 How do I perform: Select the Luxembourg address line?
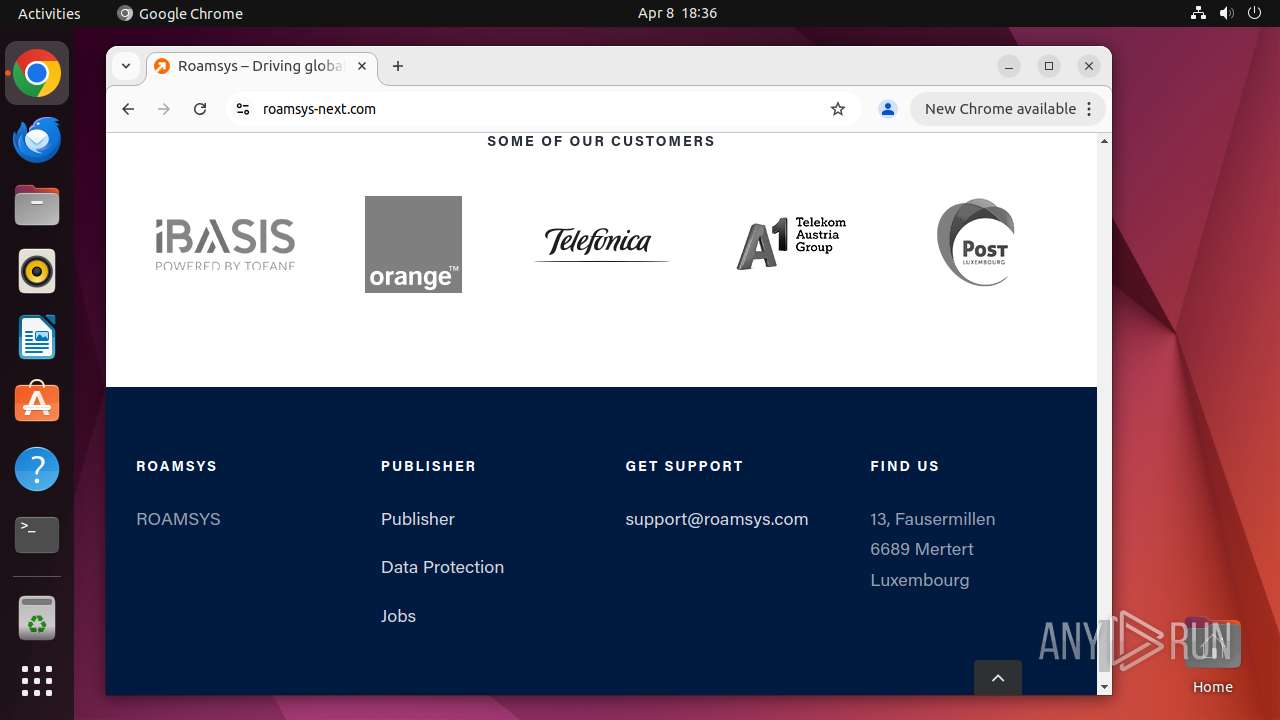point(920,580)
